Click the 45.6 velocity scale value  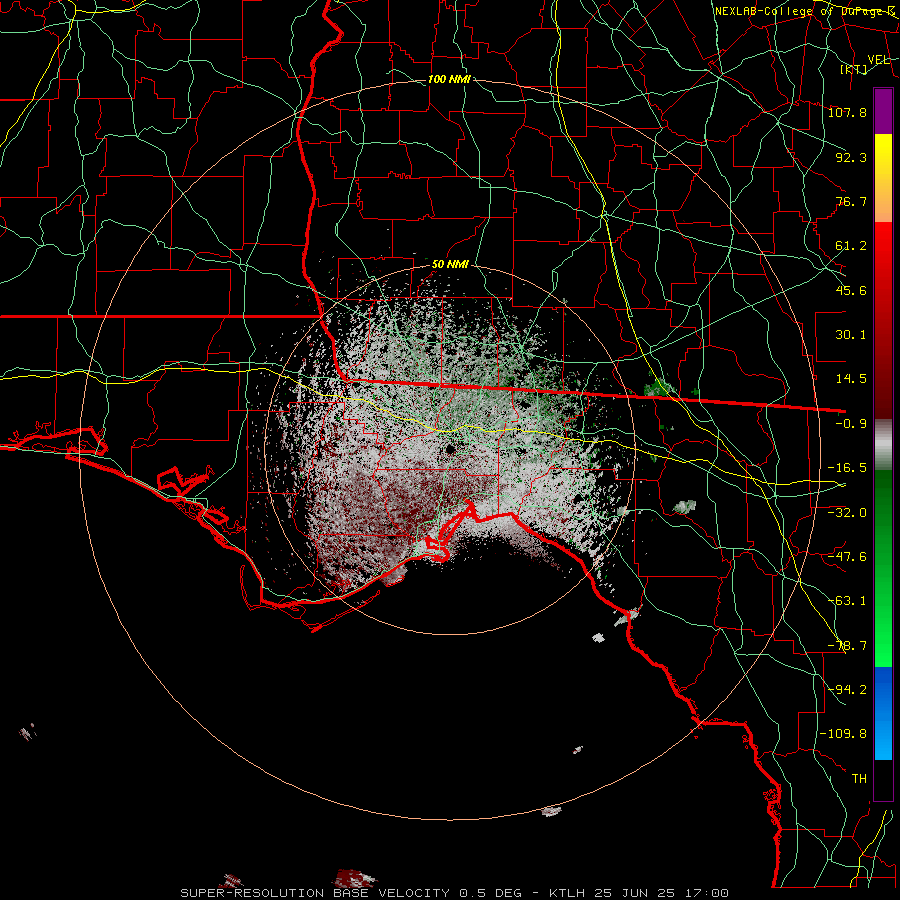tap(851, 290)
